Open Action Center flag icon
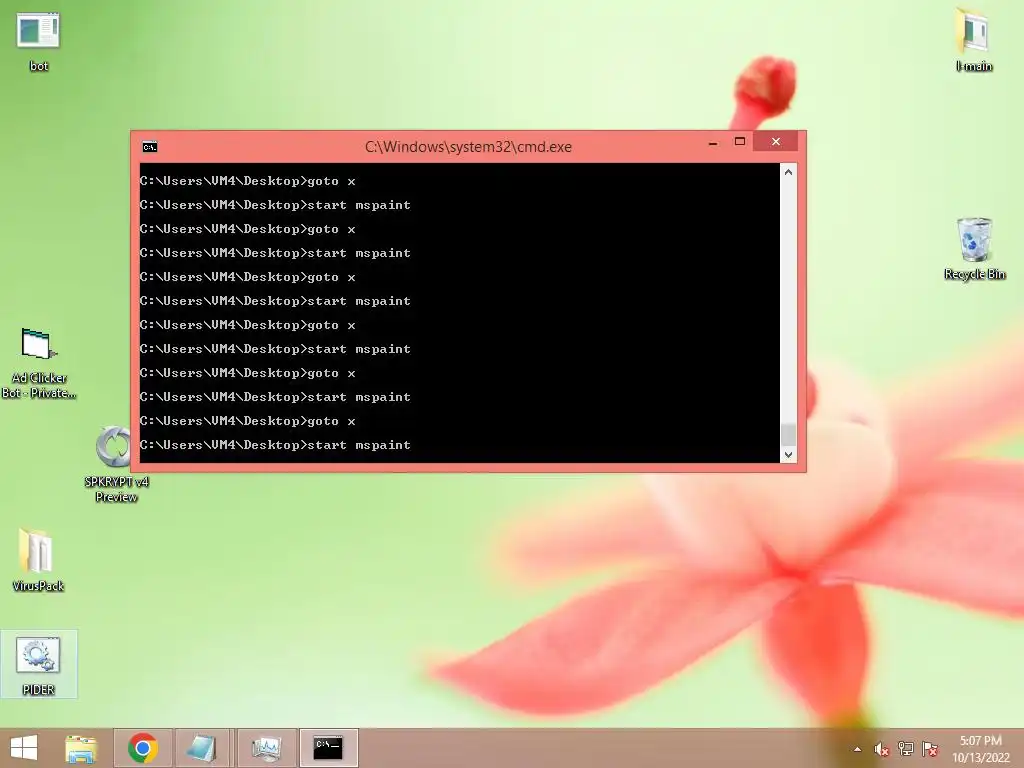 [930, 749]
